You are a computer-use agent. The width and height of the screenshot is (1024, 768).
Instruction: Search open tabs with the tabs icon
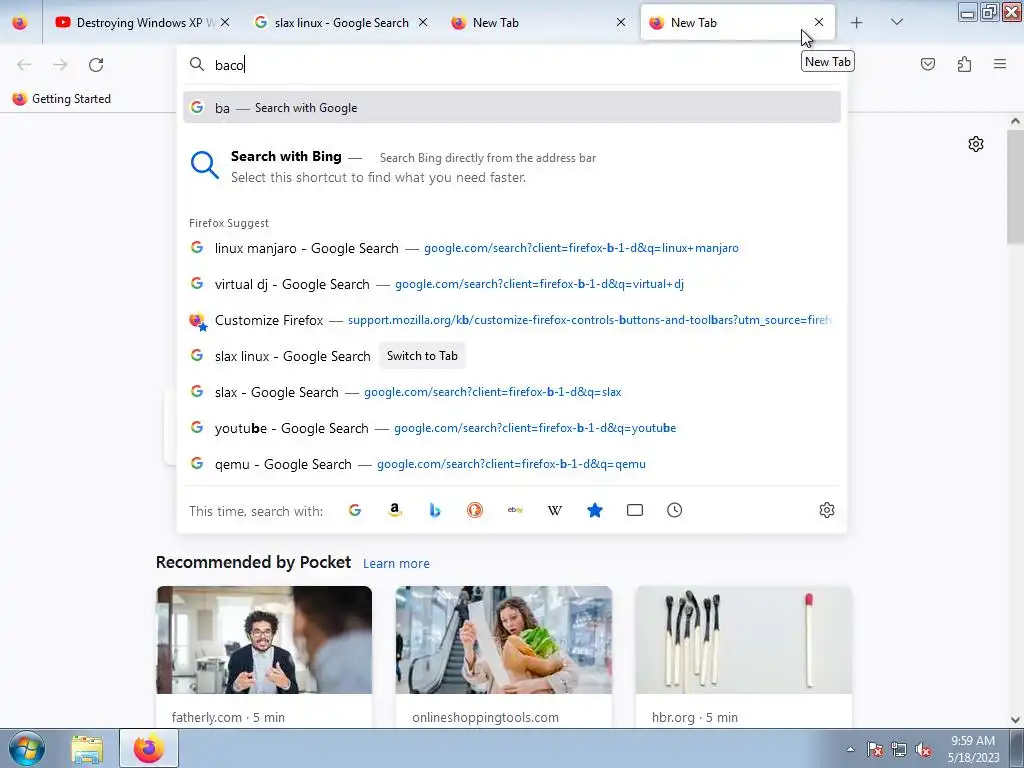(x=635, y=510)
